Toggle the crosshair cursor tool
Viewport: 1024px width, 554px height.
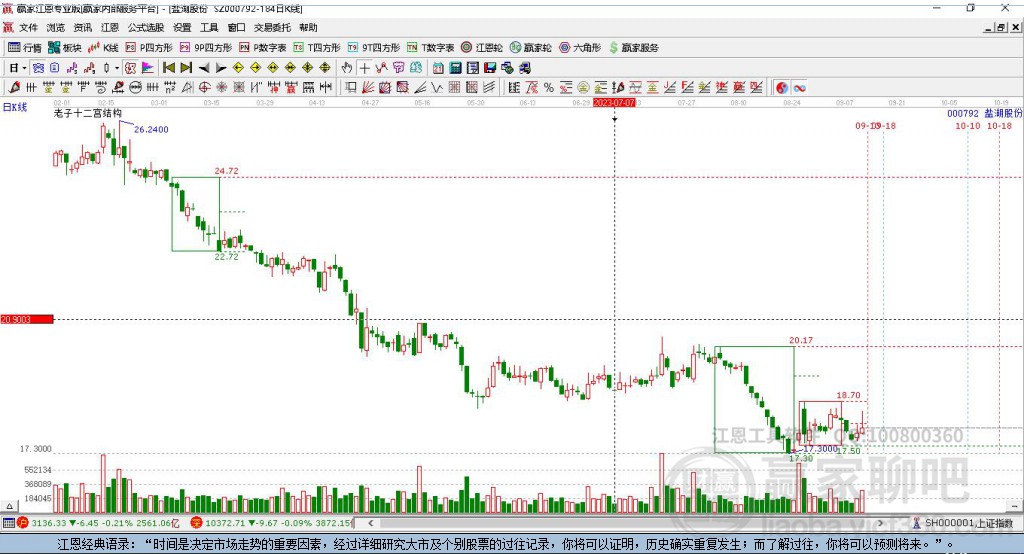point(364,68)
